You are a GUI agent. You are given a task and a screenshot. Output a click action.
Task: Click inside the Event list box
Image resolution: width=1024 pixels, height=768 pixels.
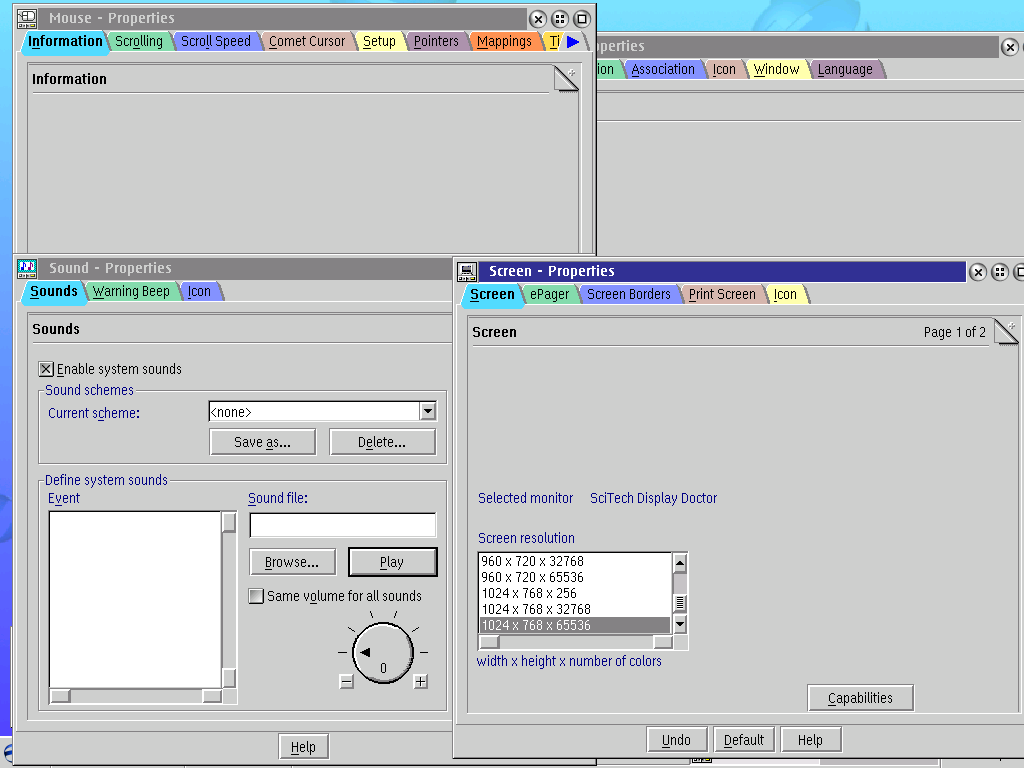point(135,600)
